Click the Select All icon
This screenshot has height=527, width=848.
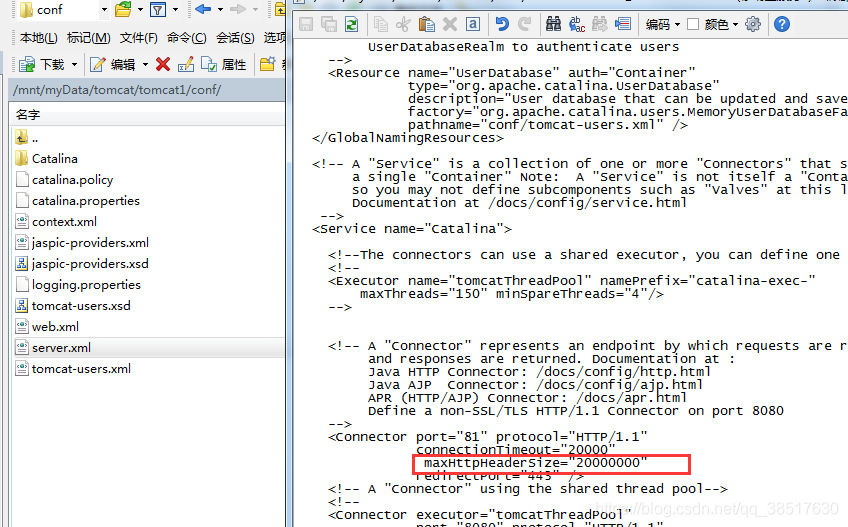coord(473,24)
